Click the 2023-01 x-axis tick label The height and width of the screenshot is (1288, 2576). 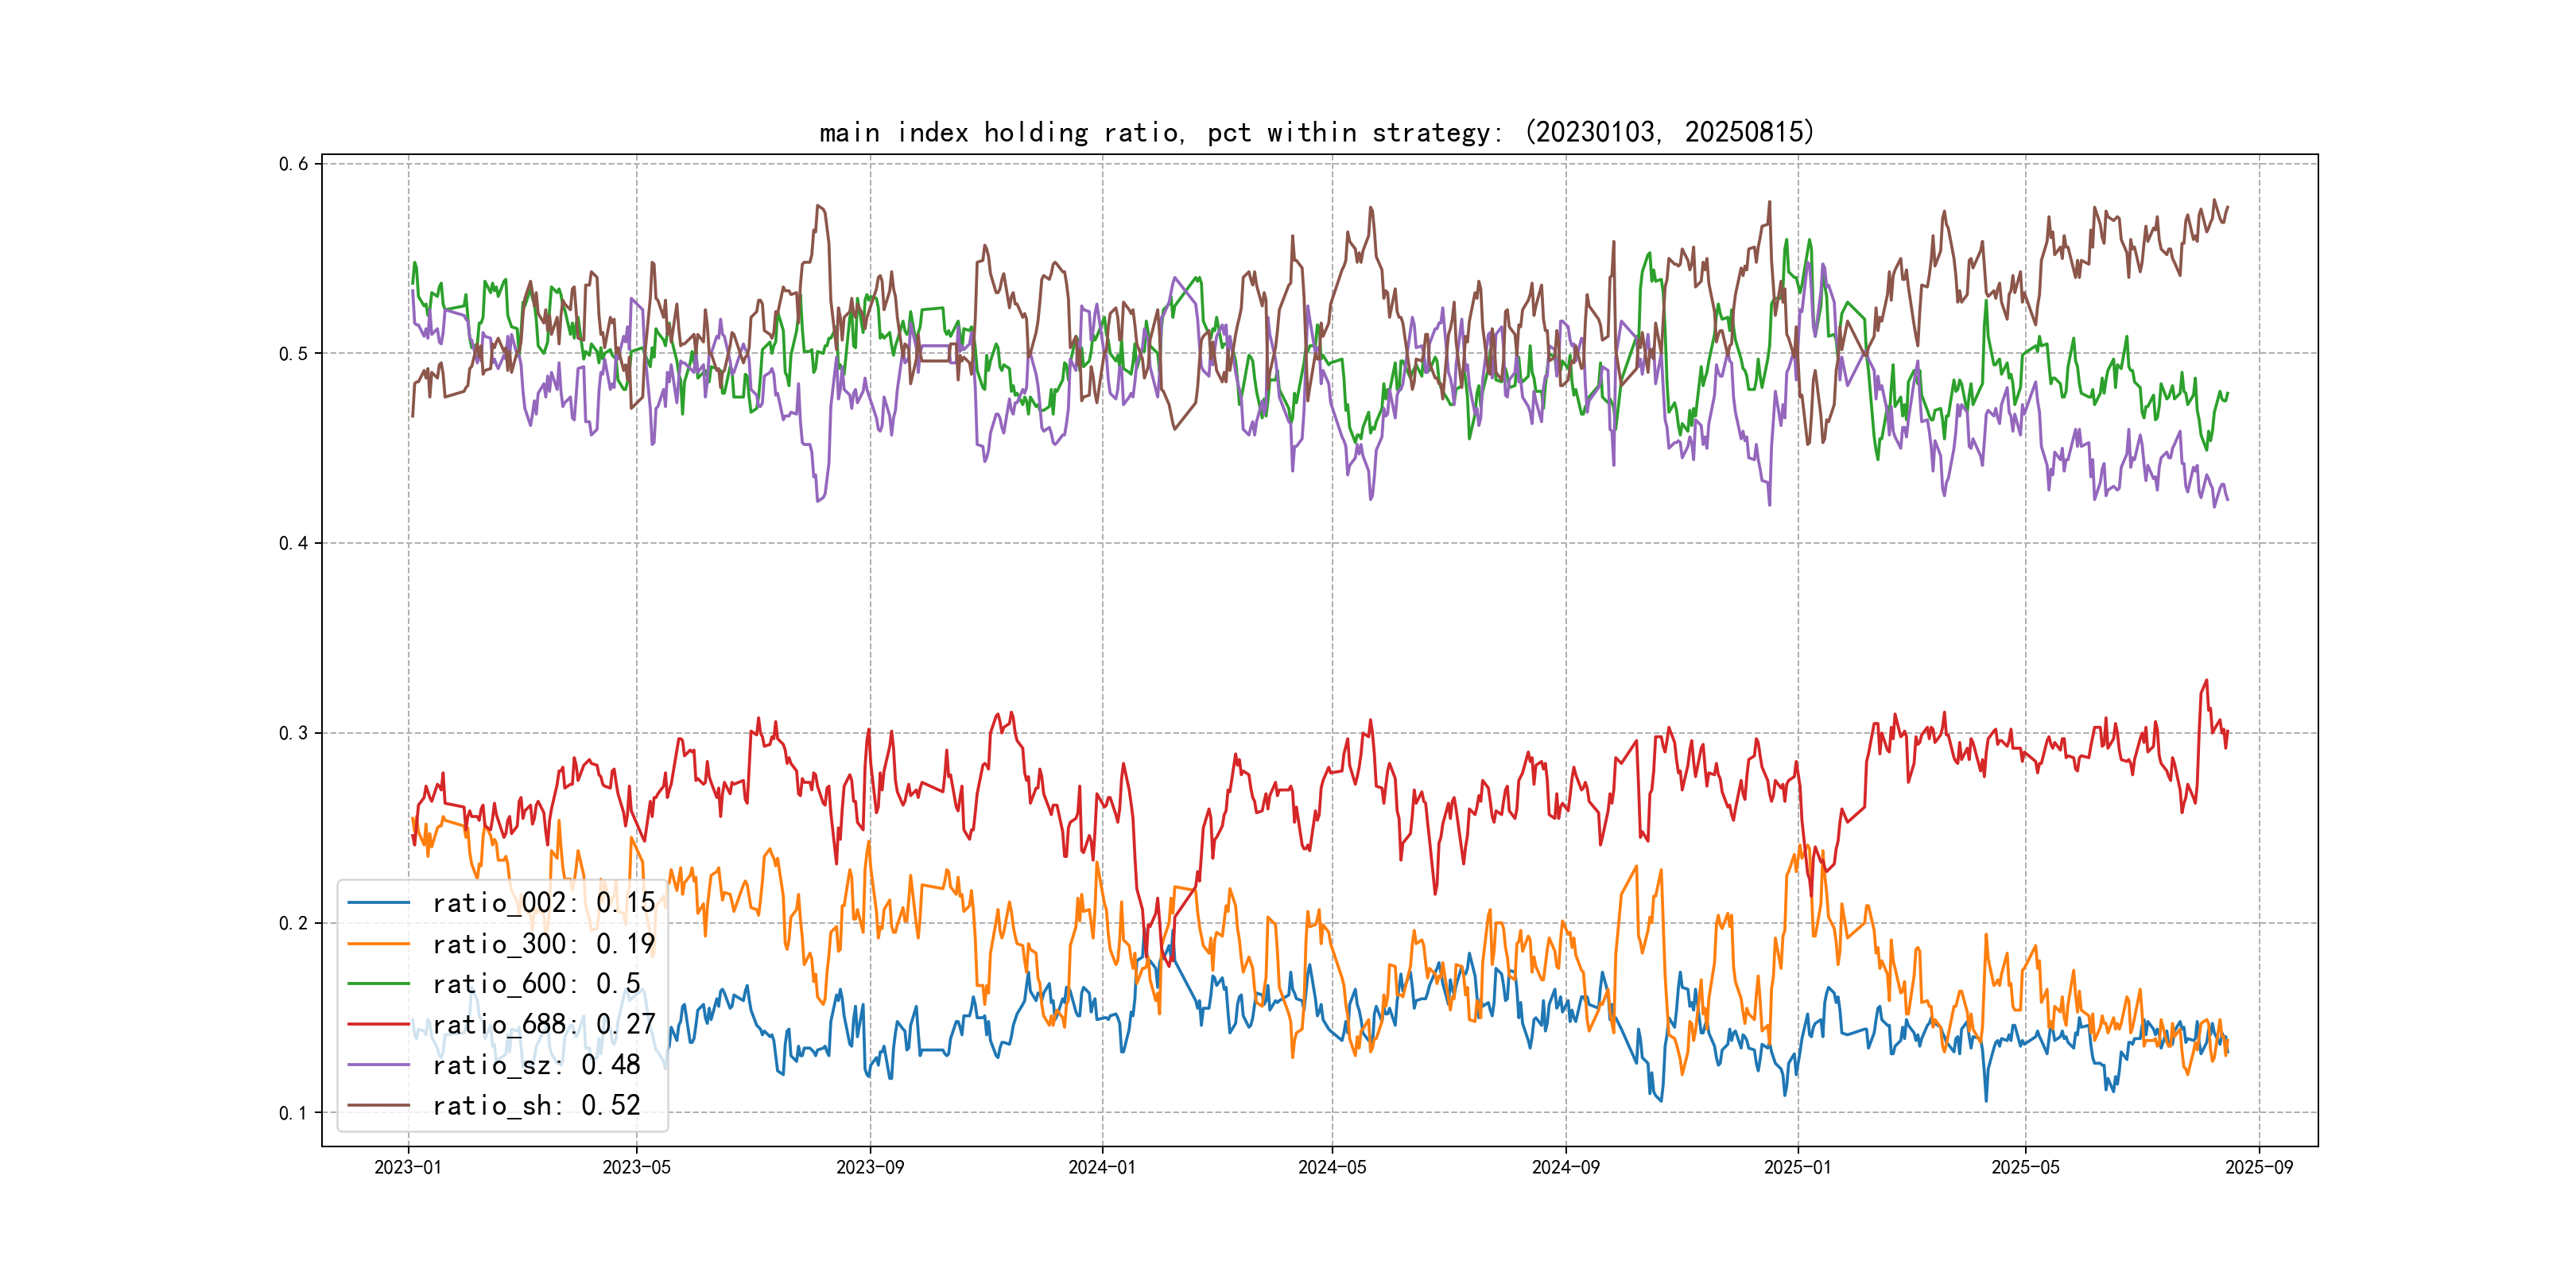pyautogui.click(x=408, y=1167)
